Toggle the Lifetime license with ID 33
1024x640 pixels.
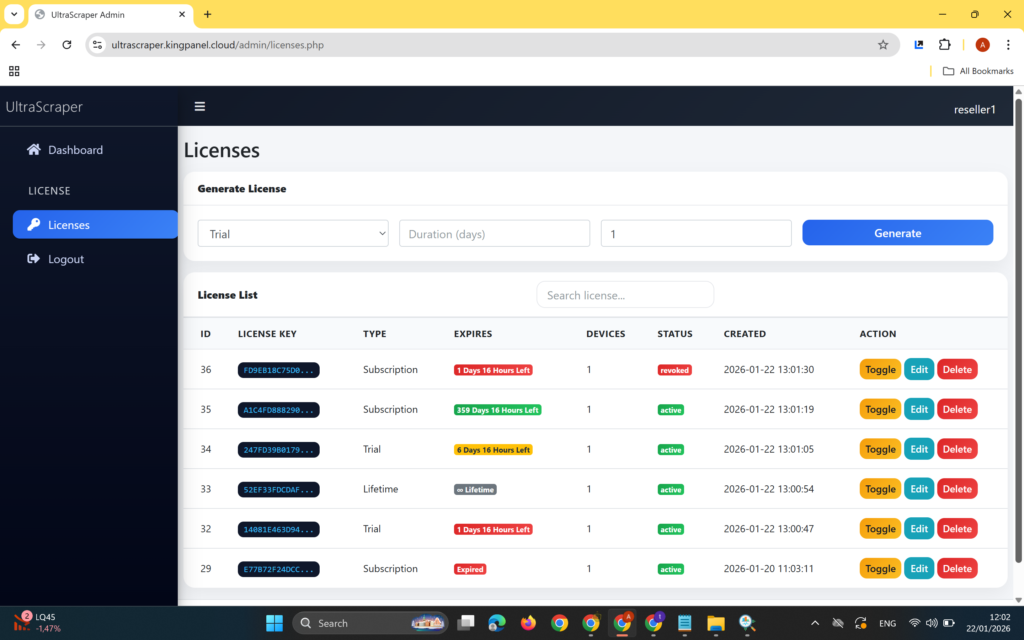[879, 489]
